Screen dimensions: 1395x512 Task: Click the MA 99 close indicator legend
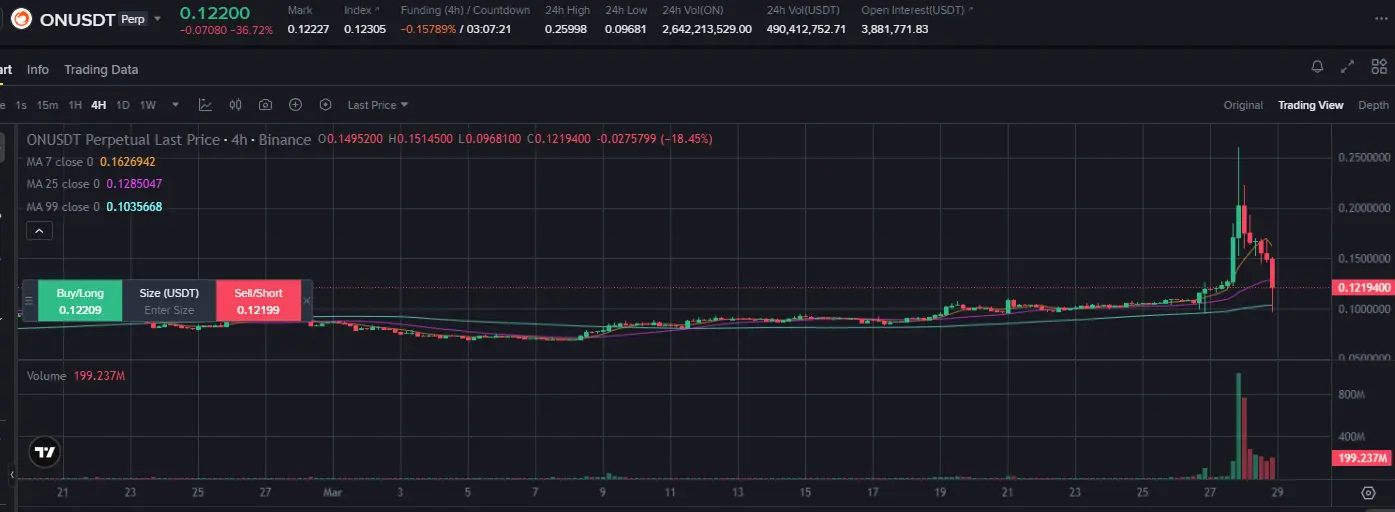pos(94,207)
